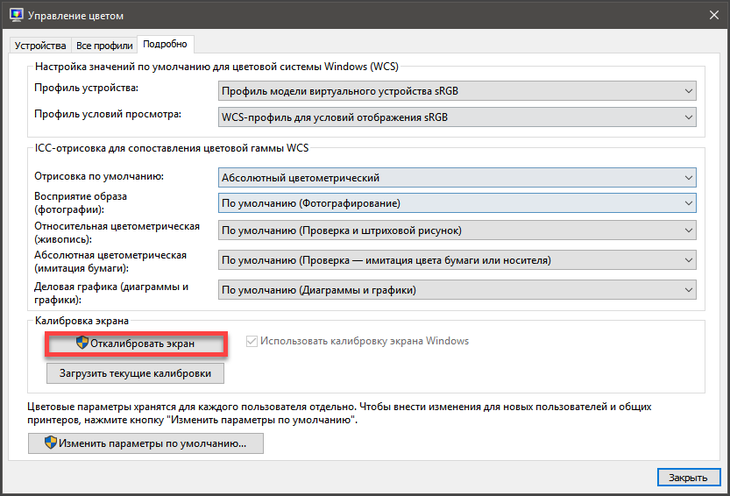Open the Отрисовка по умолчанию dropdown

point(457,178)
